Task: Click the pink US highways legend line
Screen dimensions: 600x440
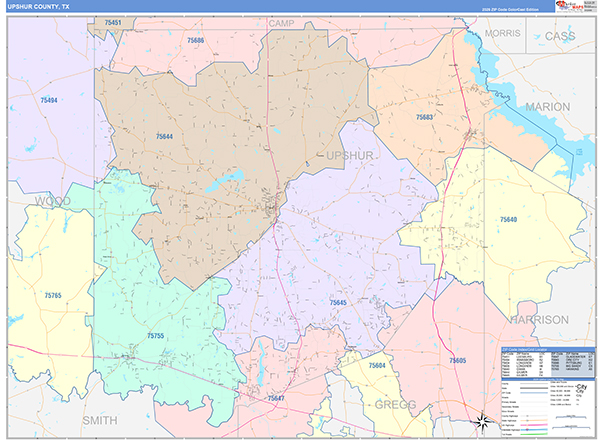Action: click(x=534, y=425)
